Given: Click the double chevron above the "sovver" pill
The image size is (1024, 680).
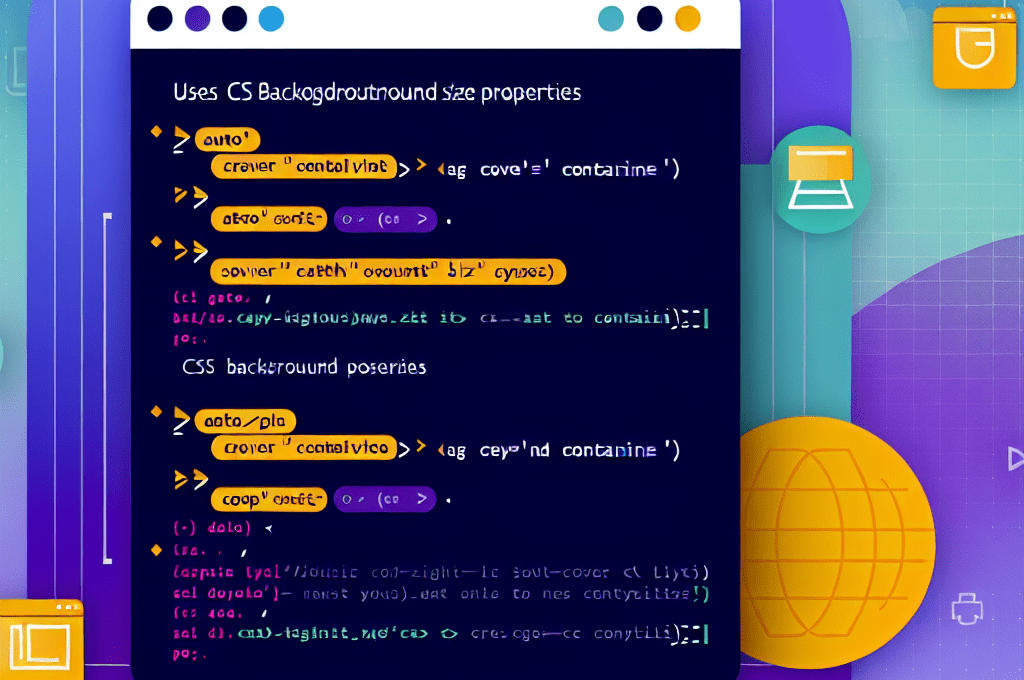Looking at the screenshot, I should tap(191, 251).
